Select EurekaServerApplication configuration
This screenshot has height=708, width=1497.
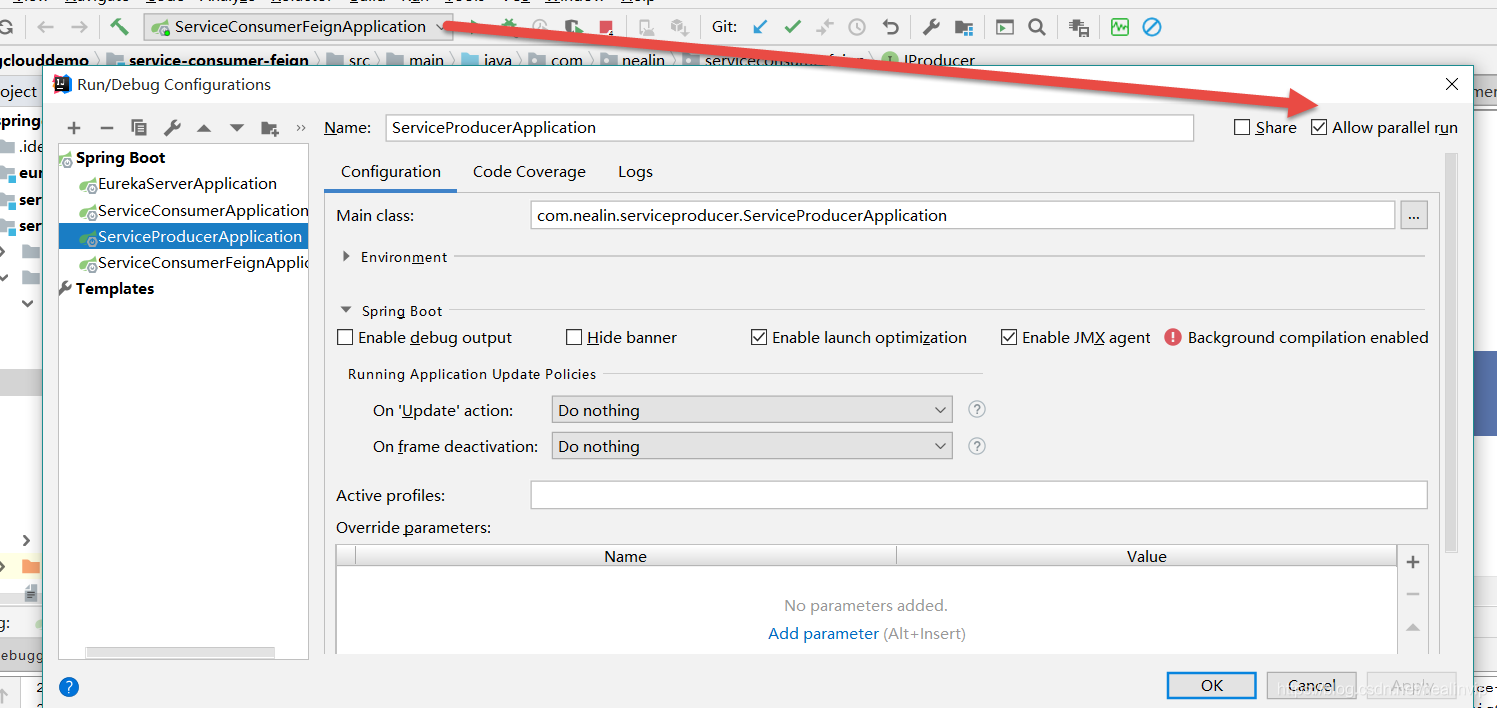pos(187,184)
